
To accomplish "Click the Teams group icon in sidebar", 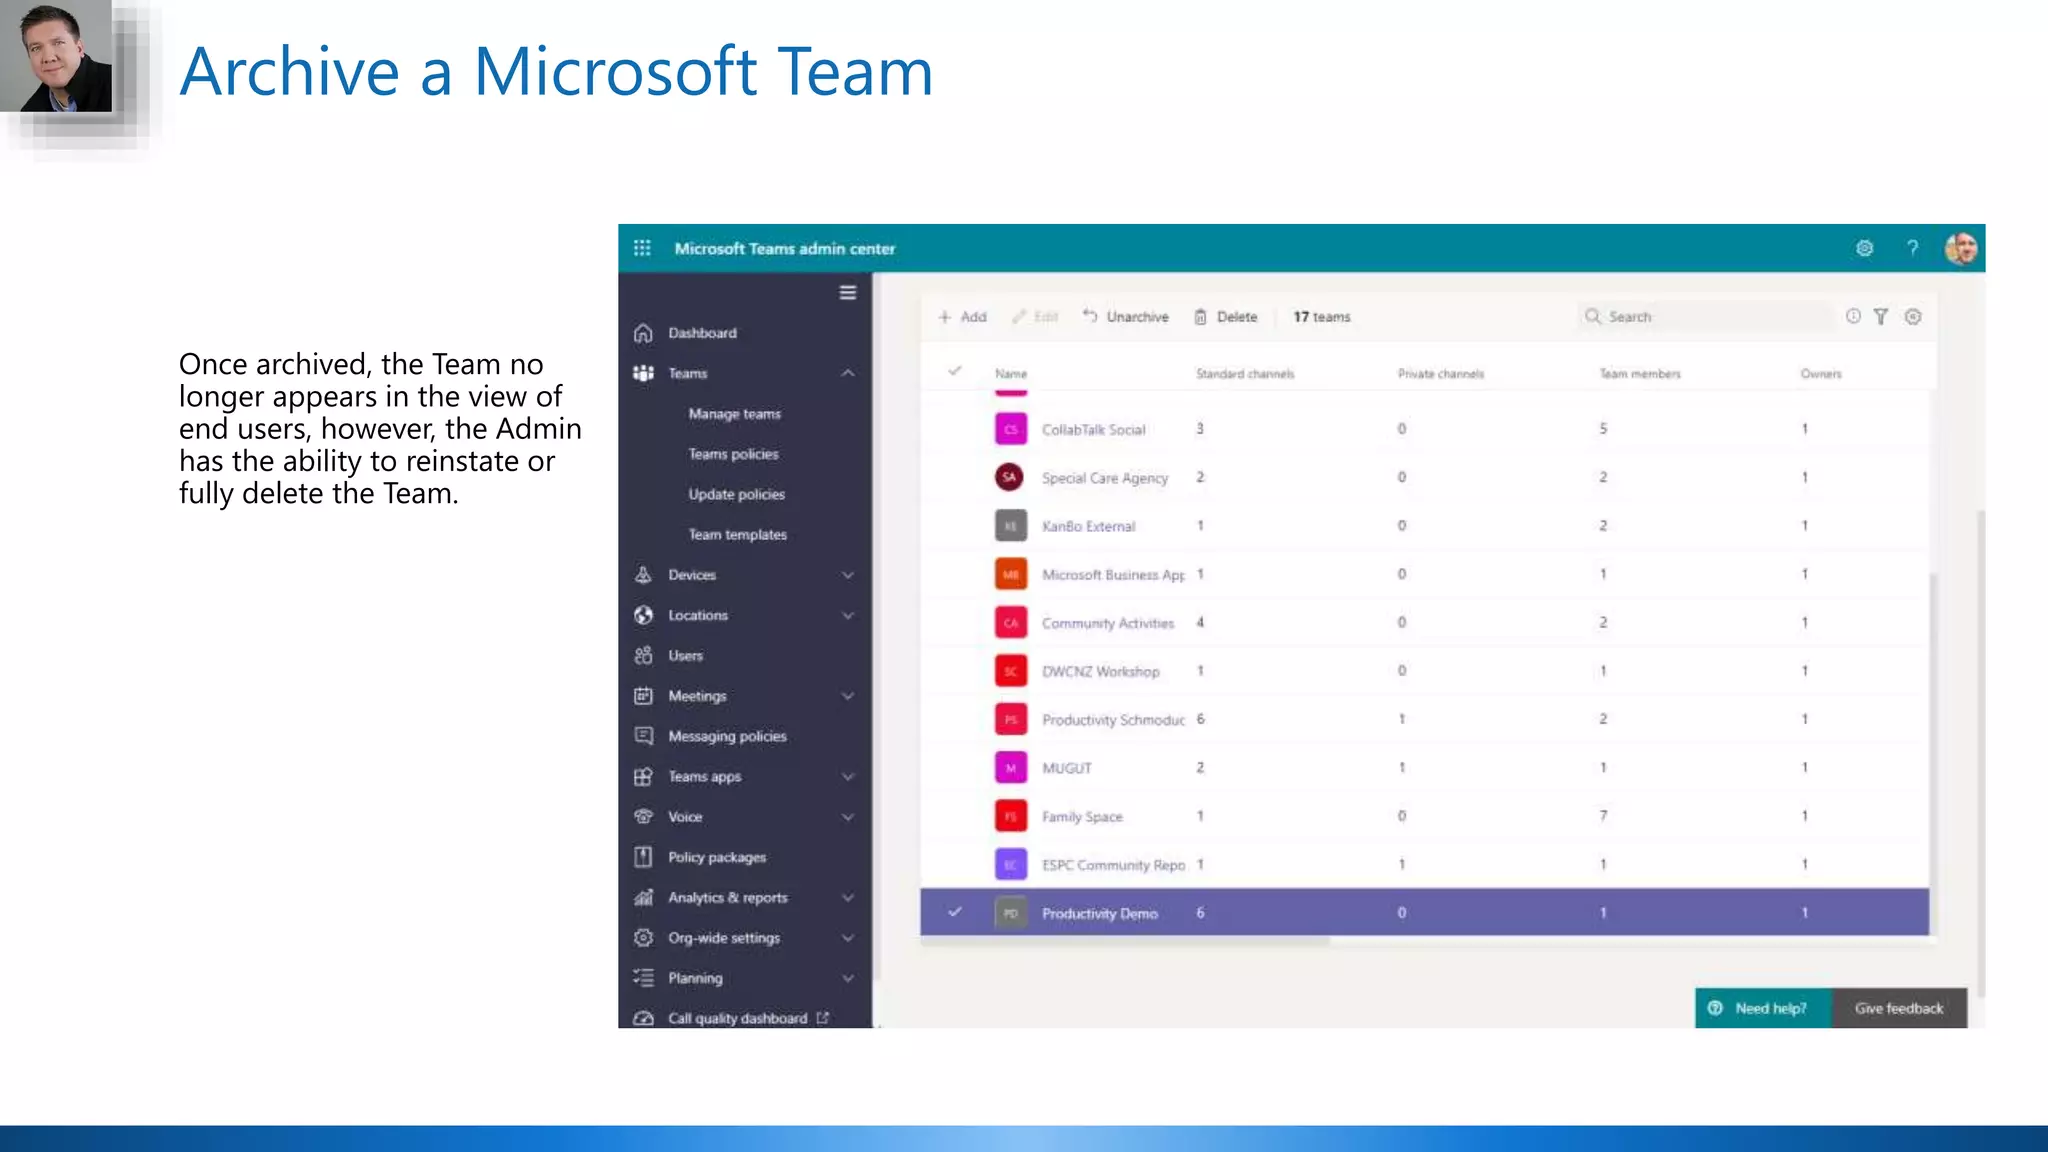I will (x=643, y=373).
